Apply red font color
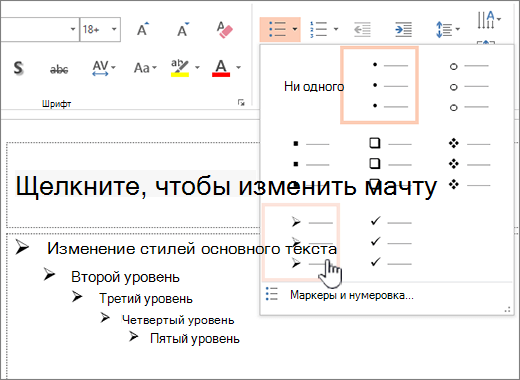Image resolution: width=520 pixels, height=380 pixels. pos(221,68)
